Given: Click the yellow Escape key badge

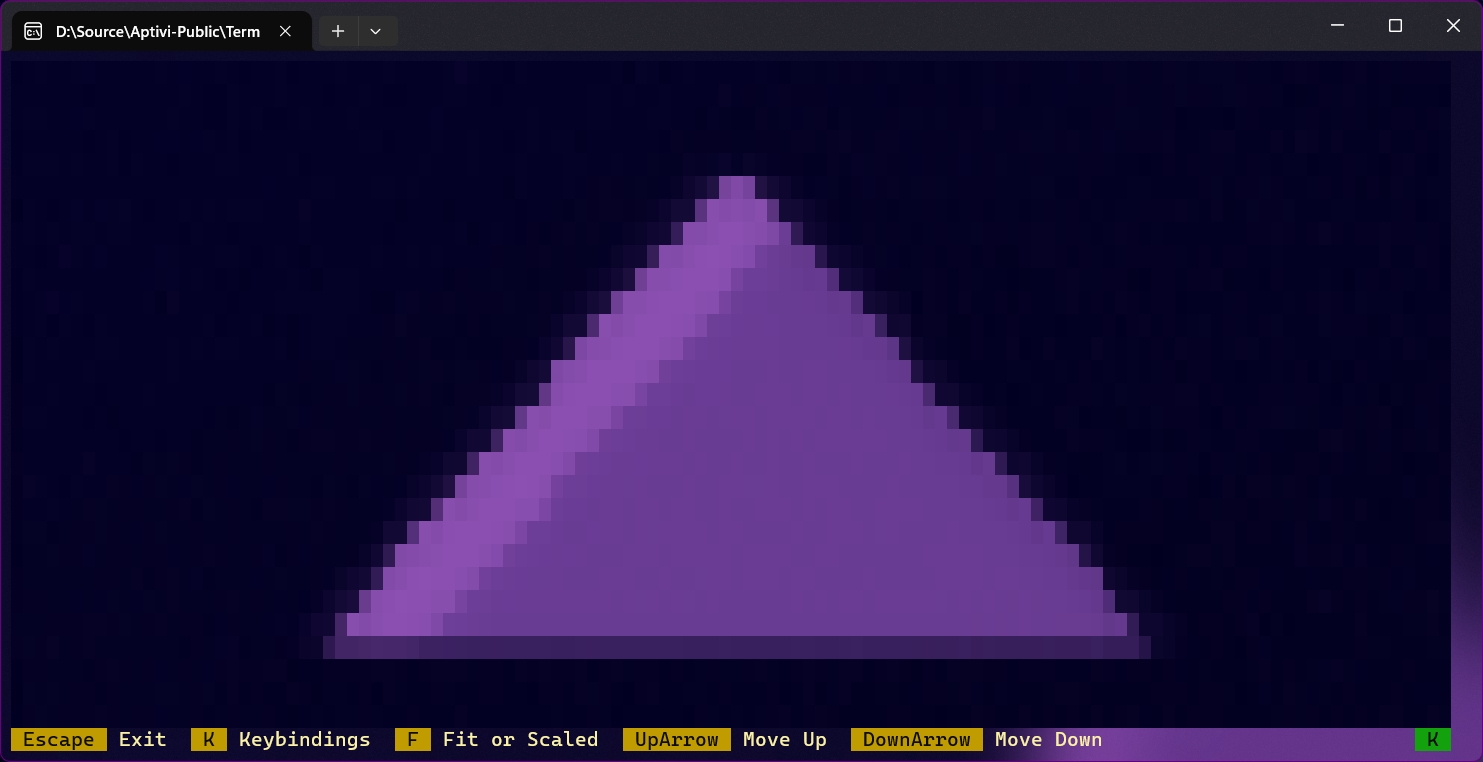Looking at the screenshot, I should coord(59,740).
